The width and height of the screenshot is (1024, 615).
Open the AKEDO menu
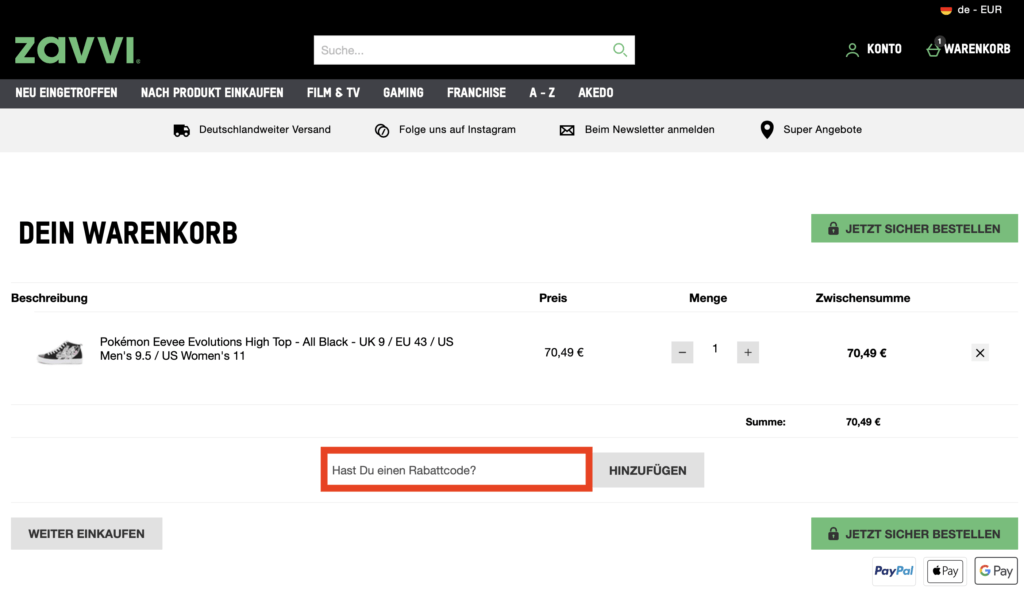click(x=596, y=93)
